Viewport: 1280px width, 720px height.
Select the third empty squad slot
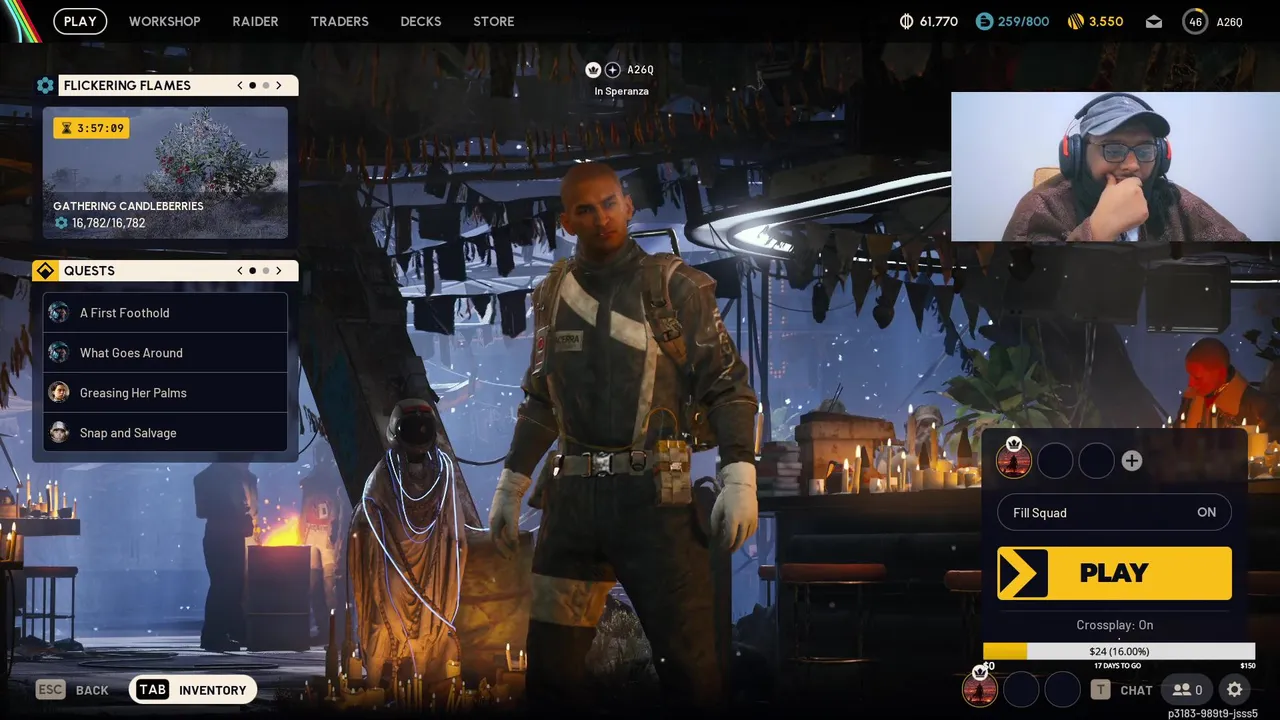click(1096, 461)
